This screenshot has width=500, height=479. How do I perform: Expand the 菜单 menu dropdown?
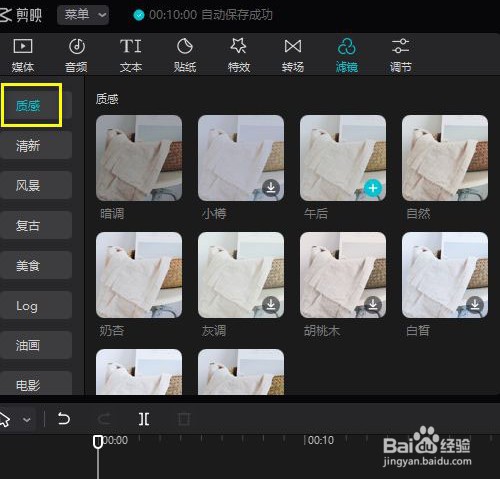(x=83, y=15)
